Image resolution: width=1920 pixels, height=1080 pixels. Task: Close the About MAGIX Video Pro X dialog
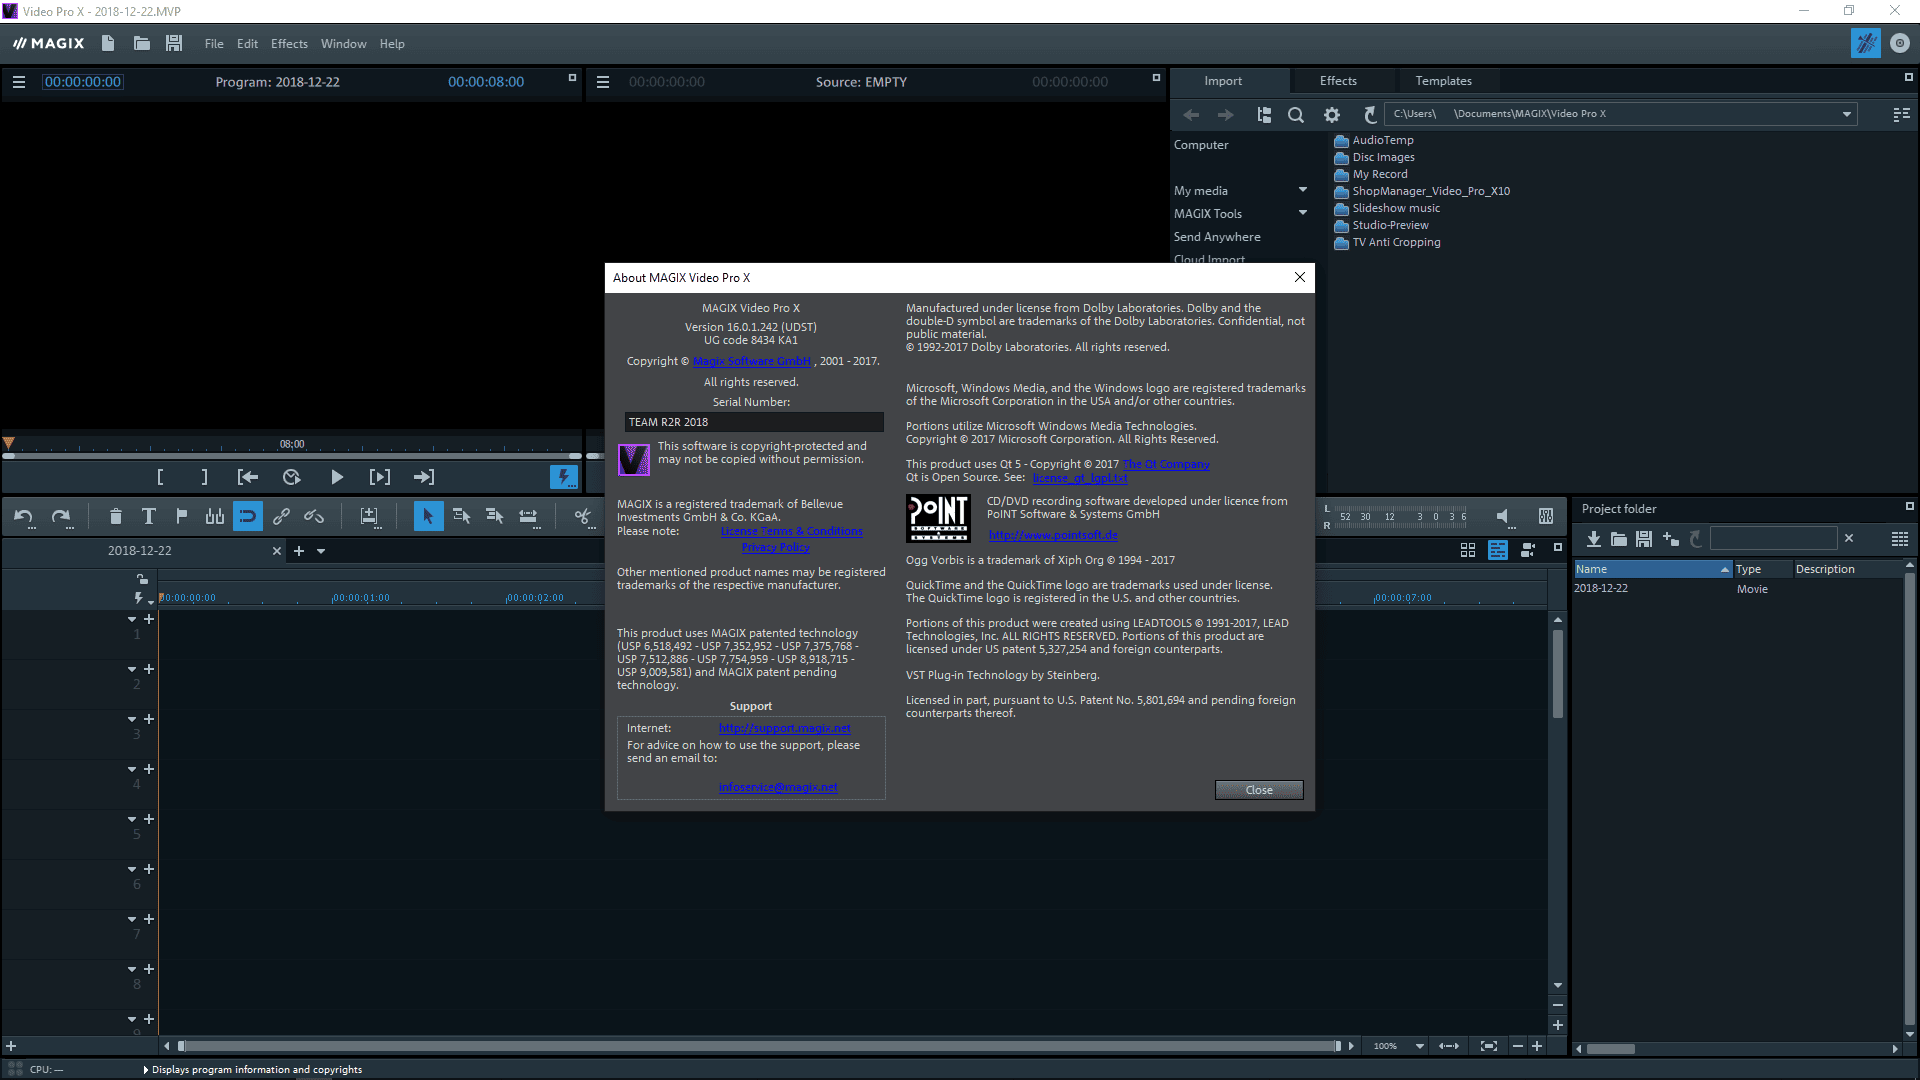(1259, 790)
